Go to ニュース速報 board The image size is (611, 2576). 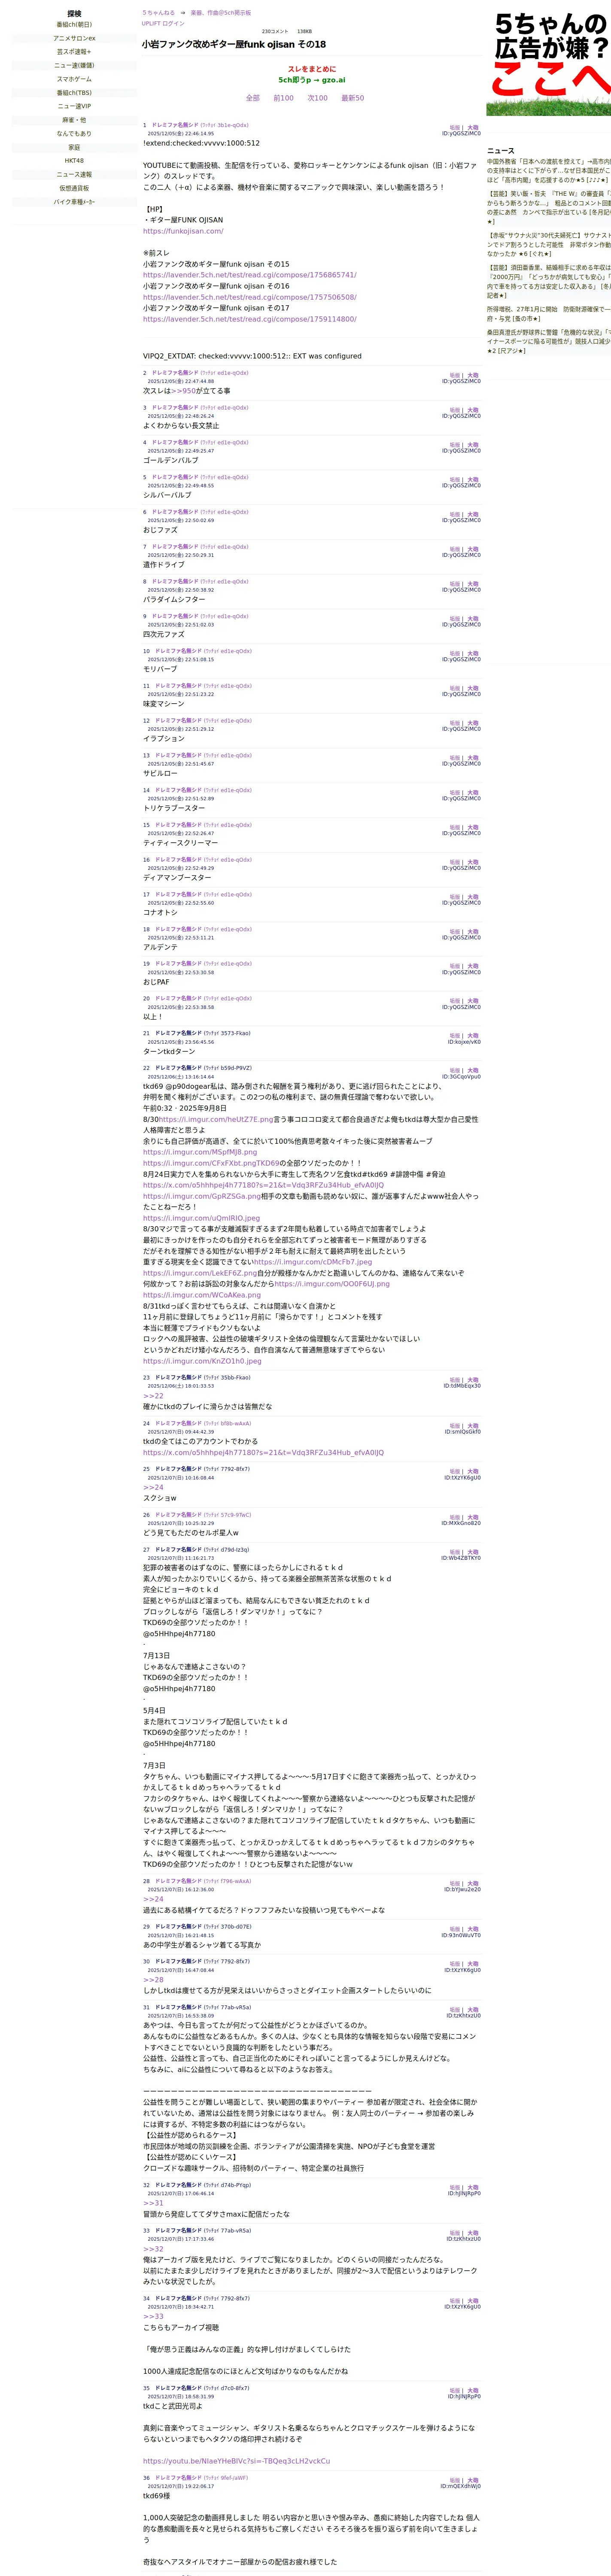pyautogui.click(x=74, y=174)
